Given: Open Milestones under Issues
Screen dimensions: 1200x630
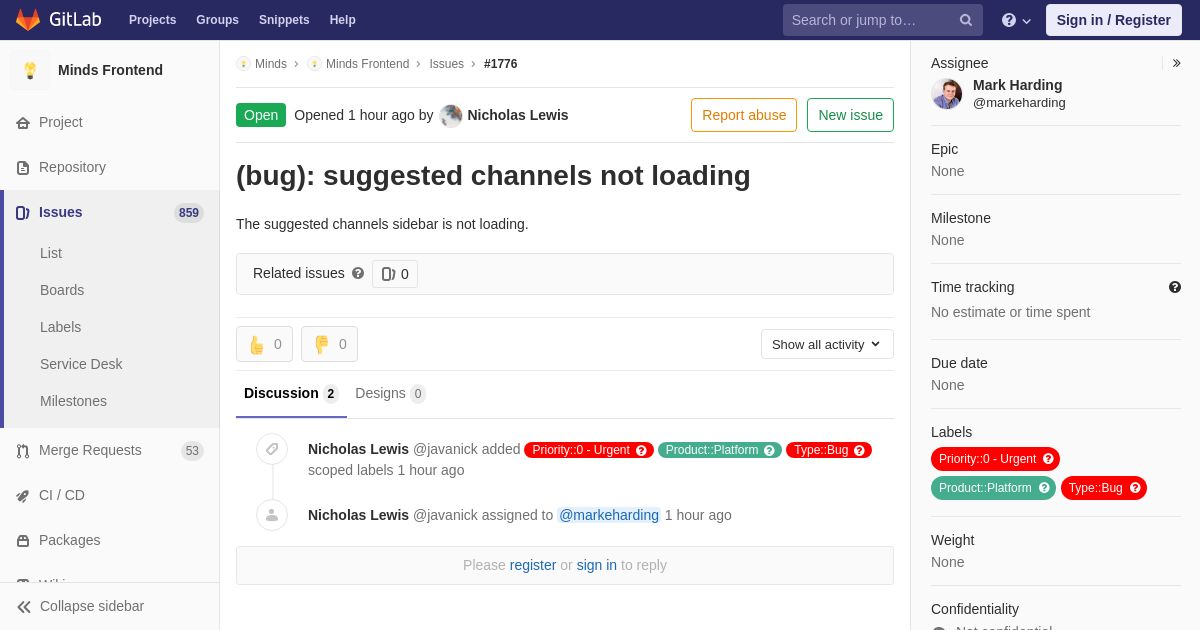Looking at the screenshot, I should pos(73,401).
